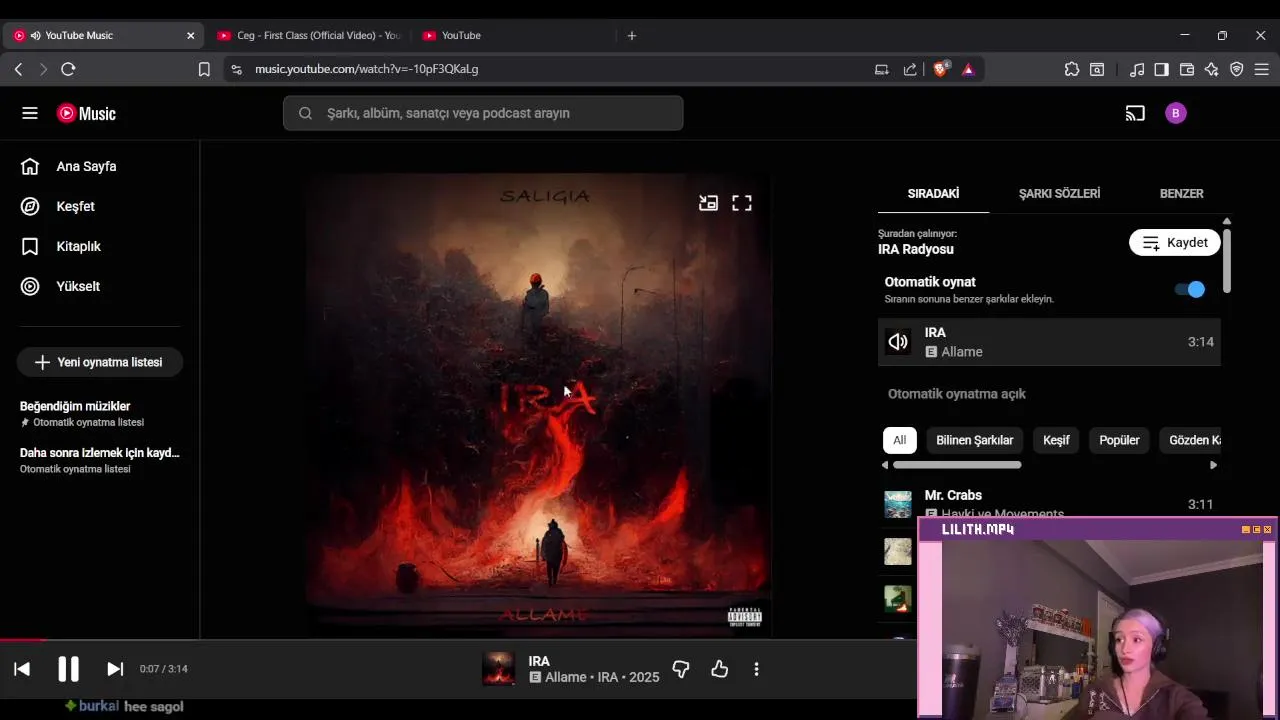This screenshot has width=1280, height=720.
Task: Switch to Ceg - First Class tab
Action: coord(307,35)
